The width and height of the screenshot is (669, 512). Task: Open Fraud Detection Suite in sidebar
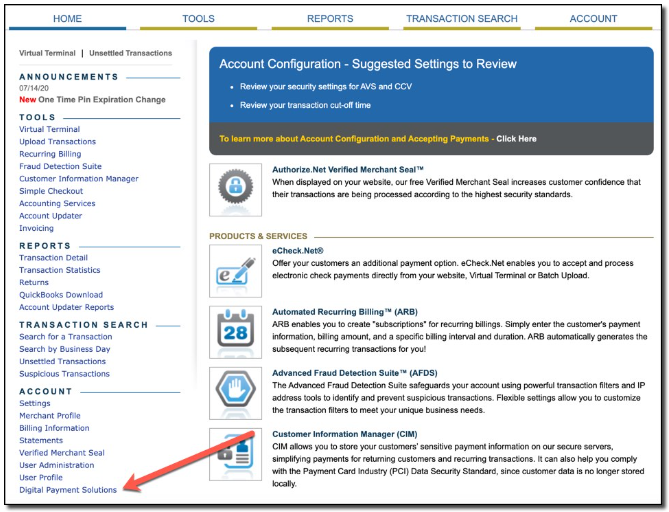[61, 166]
